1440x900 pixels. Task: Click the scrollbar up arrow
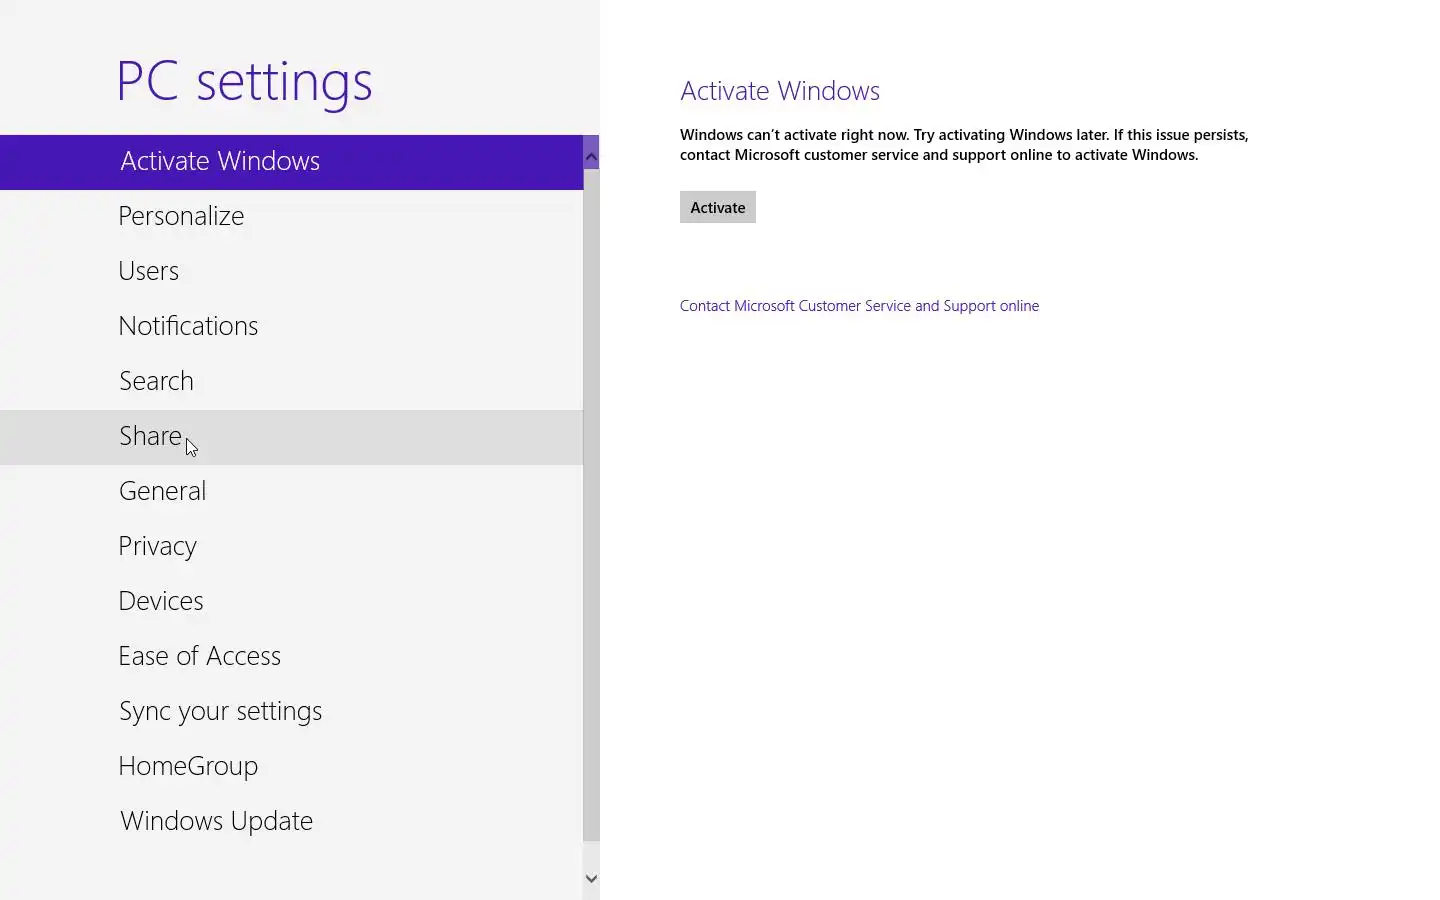(591, 156)
